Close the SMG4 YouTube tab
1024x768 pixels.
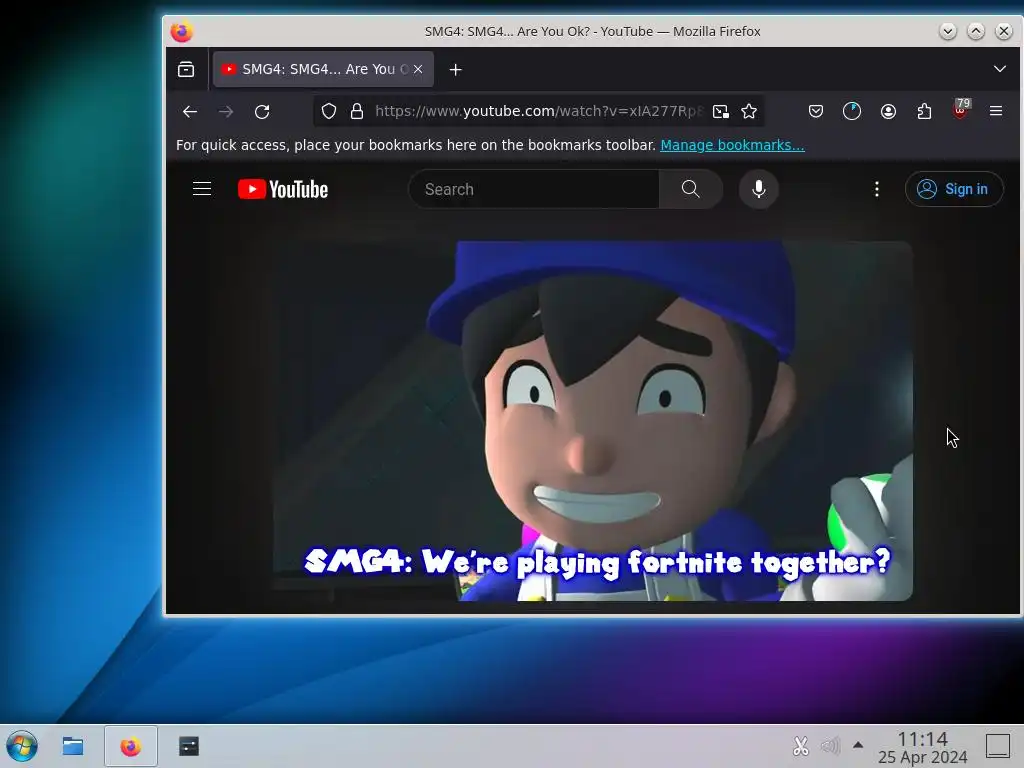(418, 69)
